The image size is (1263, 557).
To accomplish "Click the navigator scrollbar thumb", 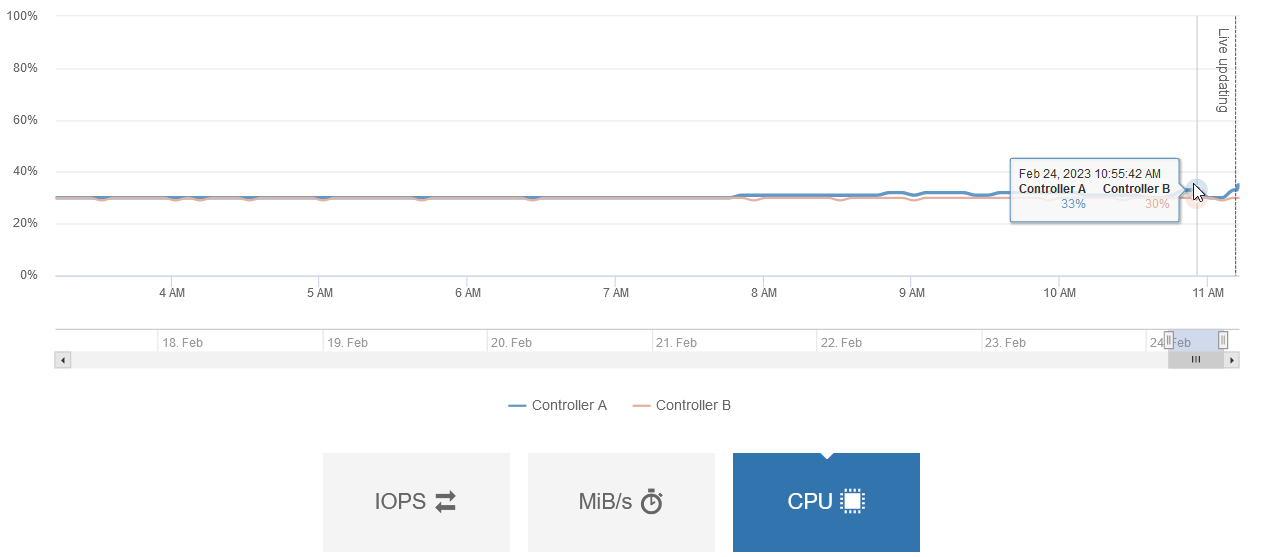I will 1196,360.
